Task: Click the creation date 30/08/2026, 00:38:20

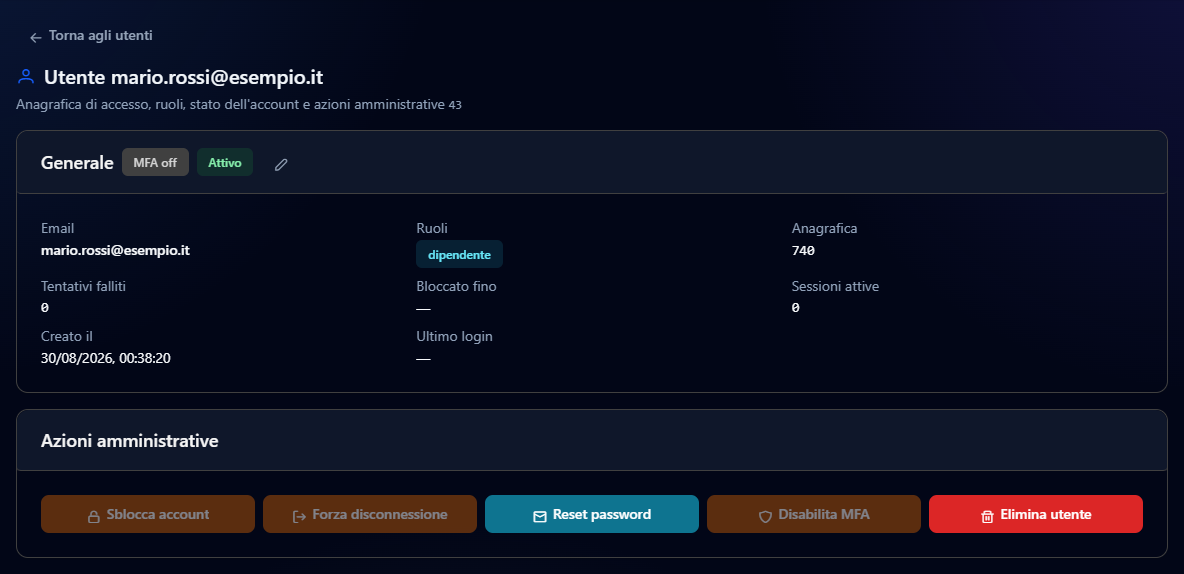Action: tap(106, 358)
